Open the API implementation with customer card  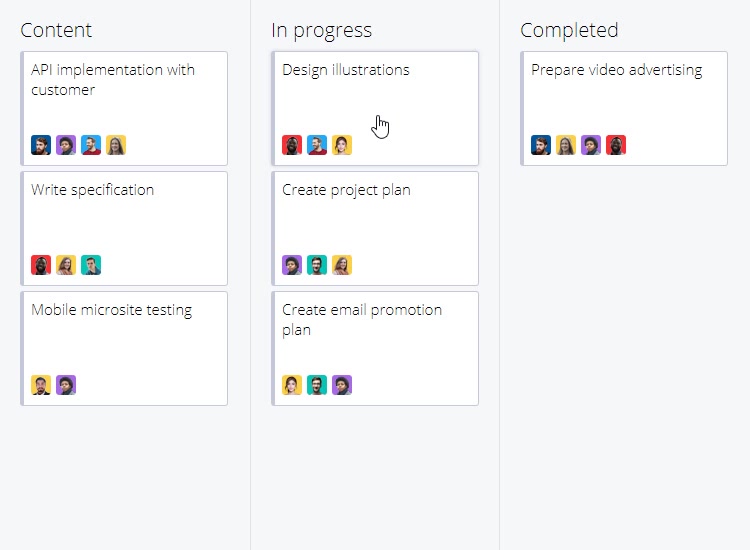pyautogui.click(x=124, y=109)
